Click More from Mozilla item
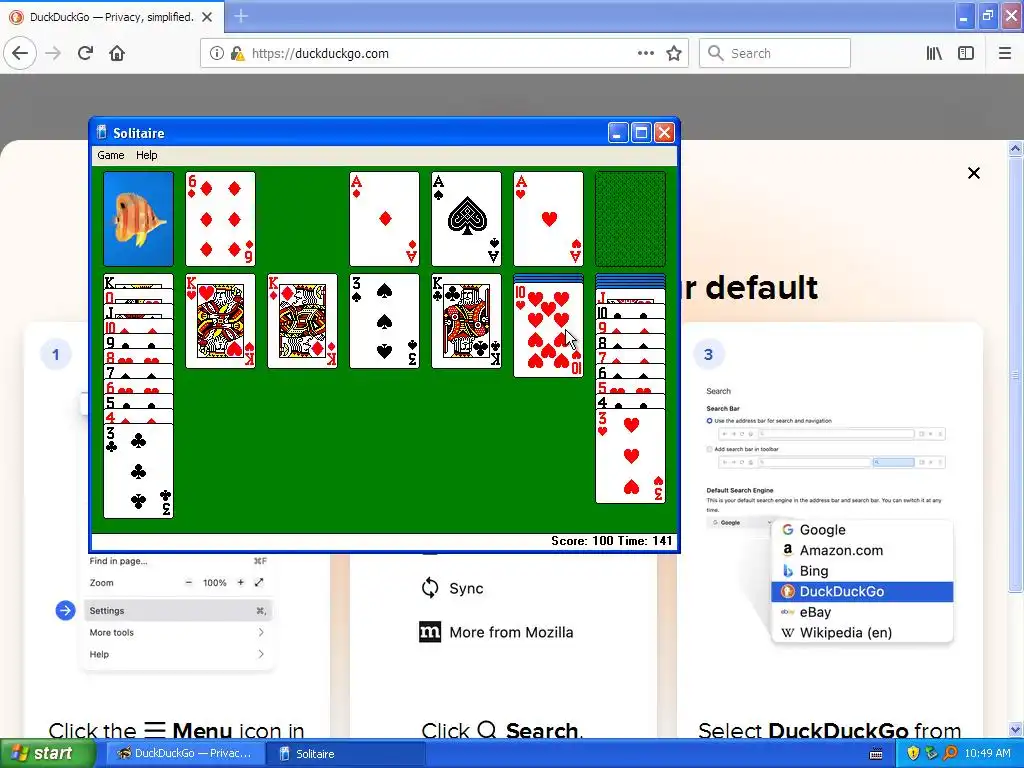Screen dimensions: 1024x768 [496, 632]
